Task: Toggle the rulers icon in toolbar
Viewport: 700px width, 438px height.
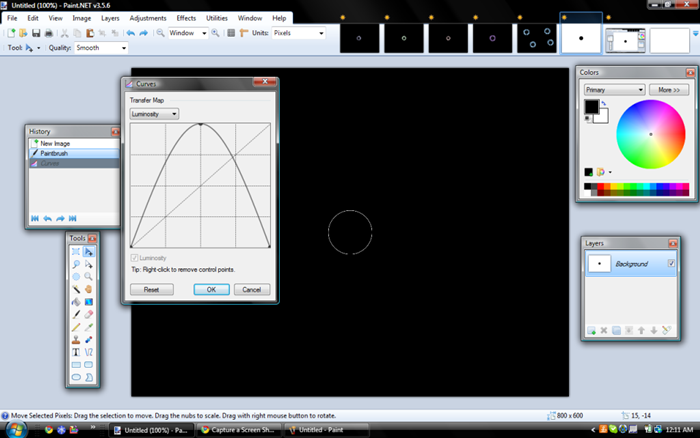Action: 243,33
